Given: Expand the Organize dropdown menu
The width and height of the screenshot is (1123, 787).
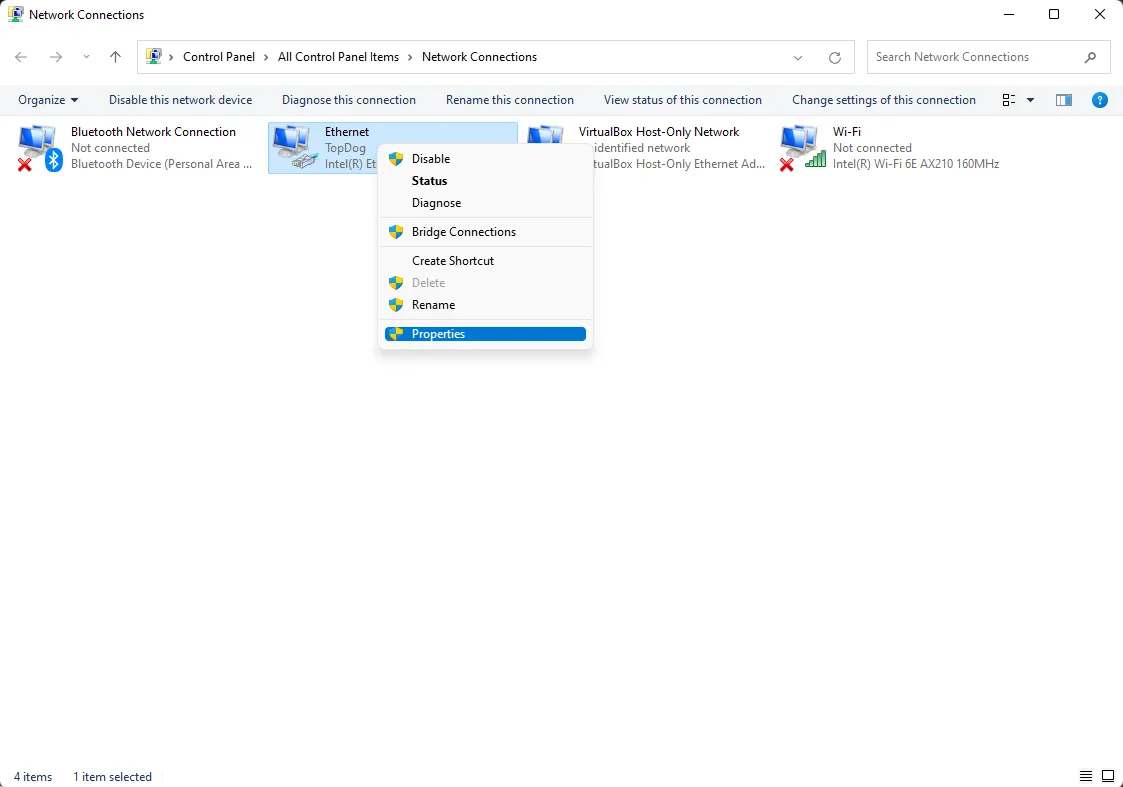Looking at the screenshot, I should (x=48, y=100).
